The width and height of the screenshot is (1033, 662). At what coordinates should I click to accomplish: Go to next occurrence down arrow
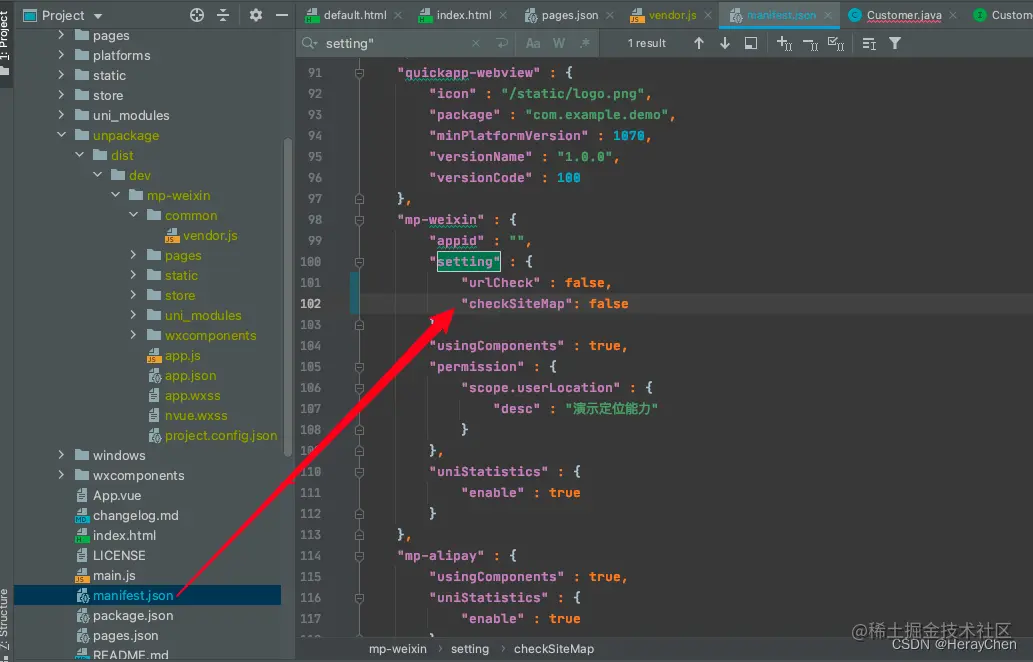coord(725,43)
